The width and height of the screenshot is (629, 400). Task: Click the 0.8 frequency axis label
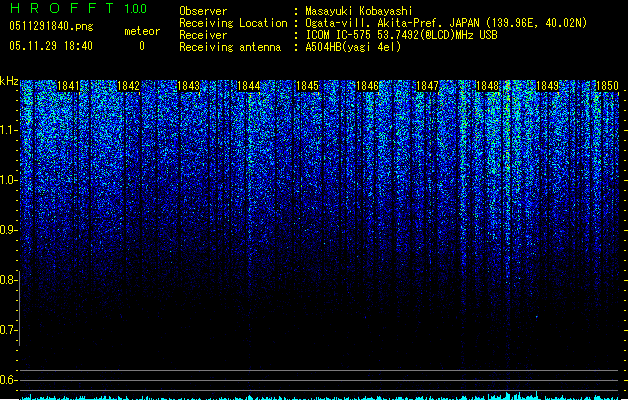click(x=8, y=280)
